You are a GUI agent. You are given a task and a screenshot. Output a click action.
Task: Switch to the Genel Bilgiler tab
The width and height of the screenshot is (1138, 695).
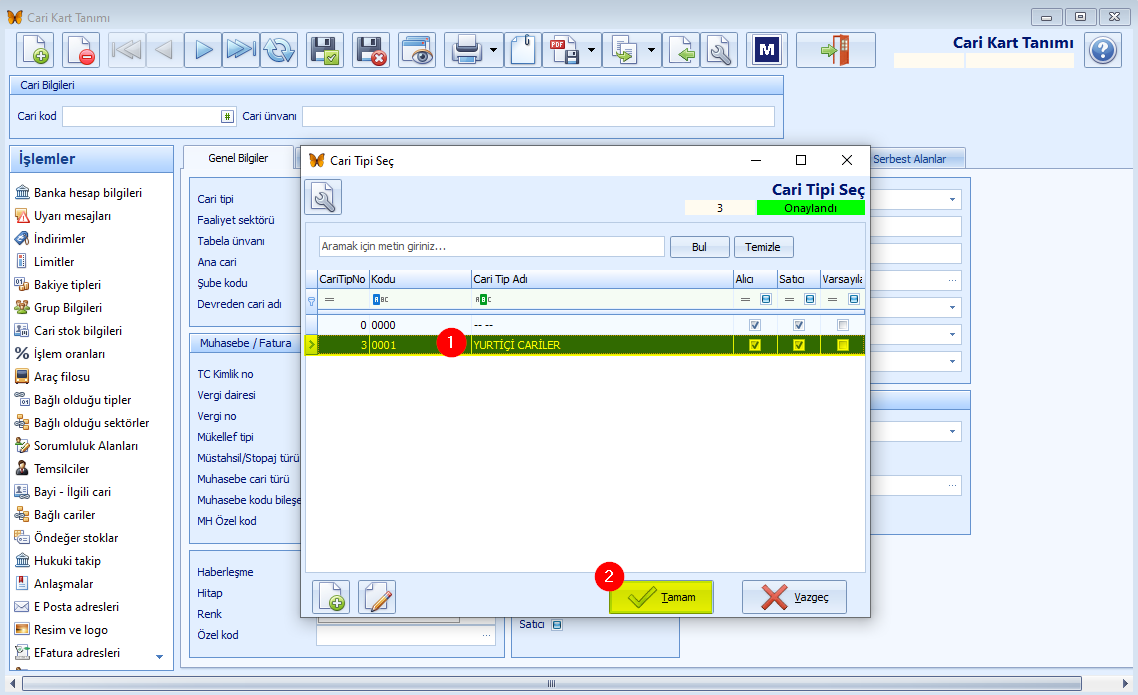(238, 158)
